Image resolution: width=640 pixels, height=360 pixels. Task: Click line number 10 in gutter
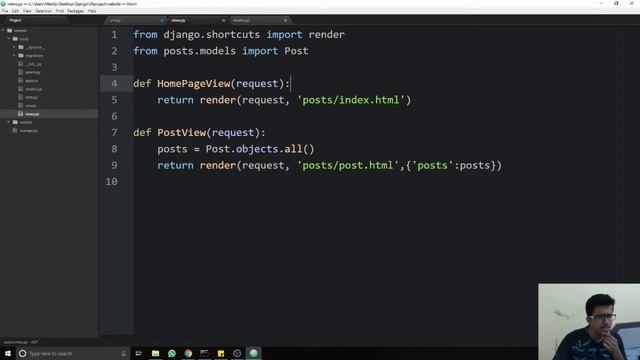tap(111, 182)
